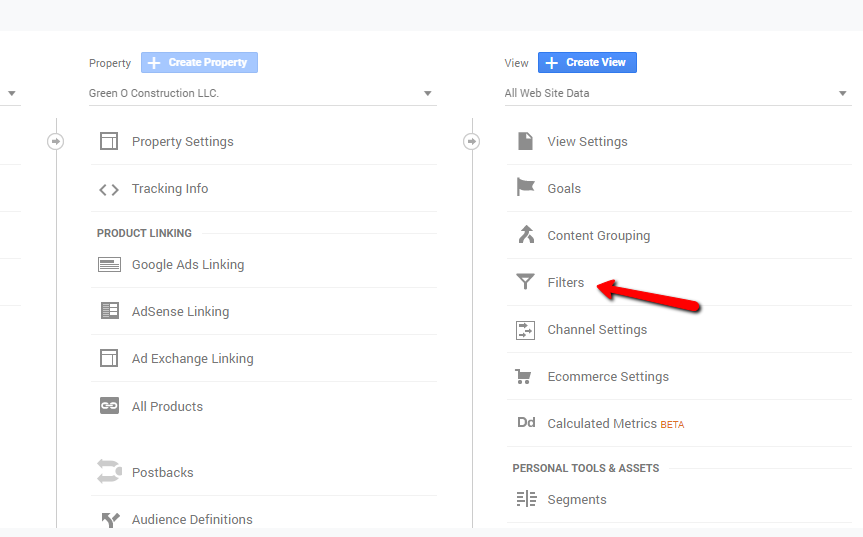Click the Goals flag icon
This screenshot has width=863, height=537.
525,188
